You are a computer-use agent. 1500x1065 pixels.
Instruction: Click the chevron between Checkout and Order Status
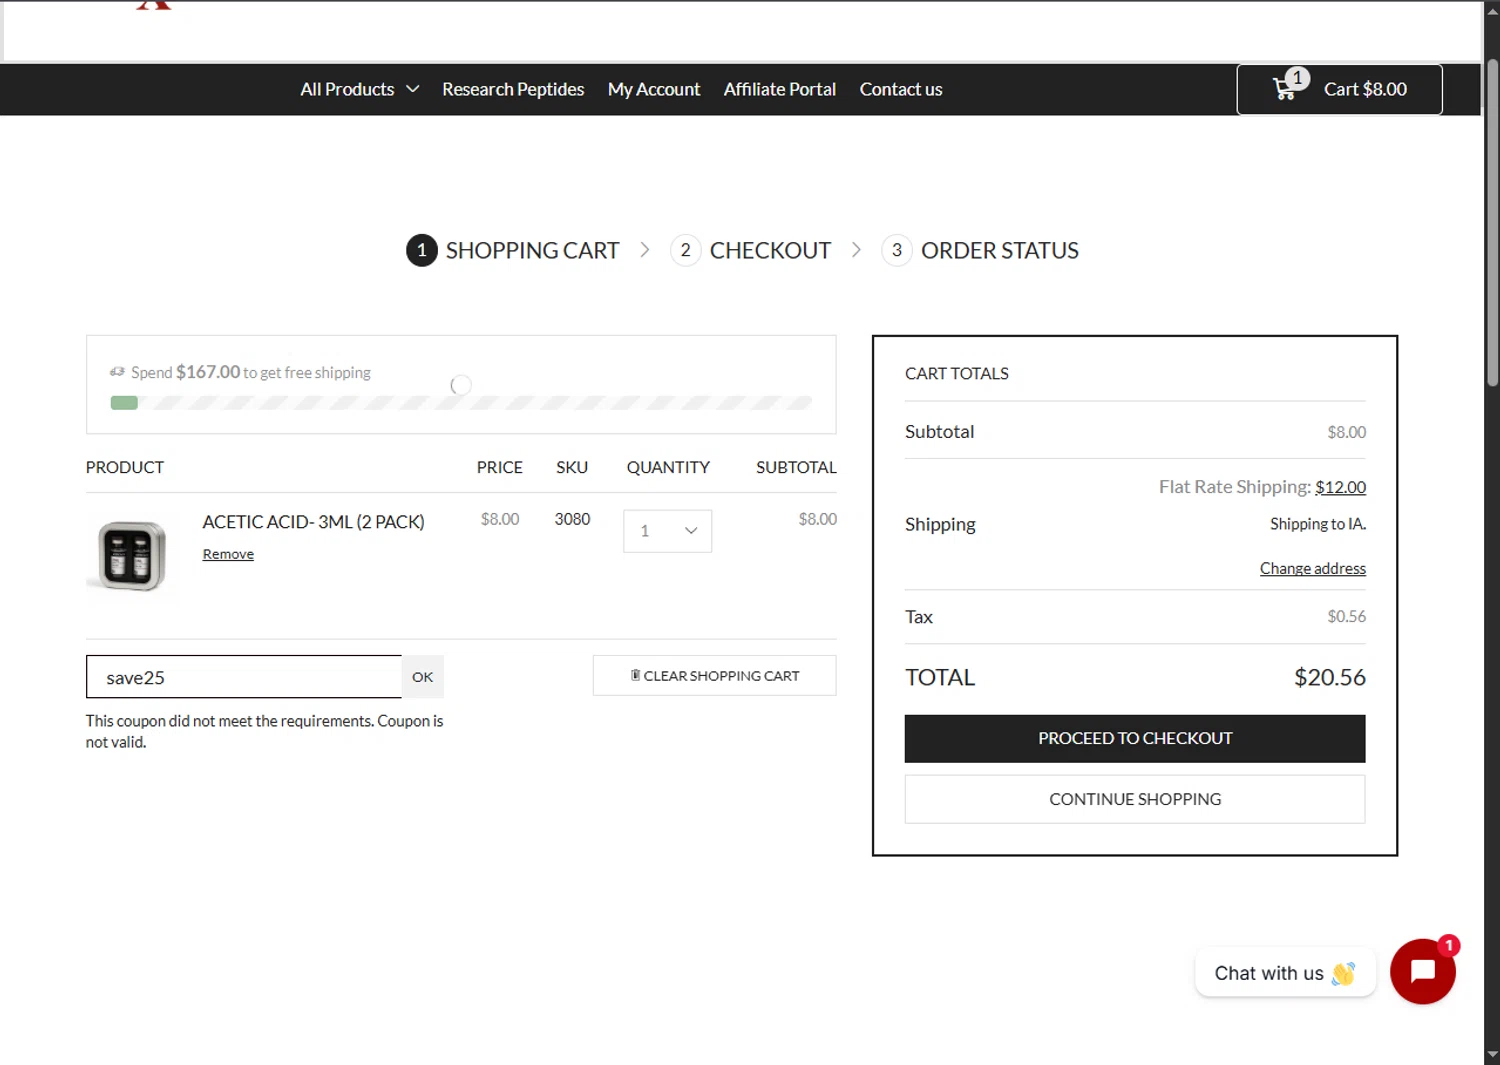click(856, 250)
